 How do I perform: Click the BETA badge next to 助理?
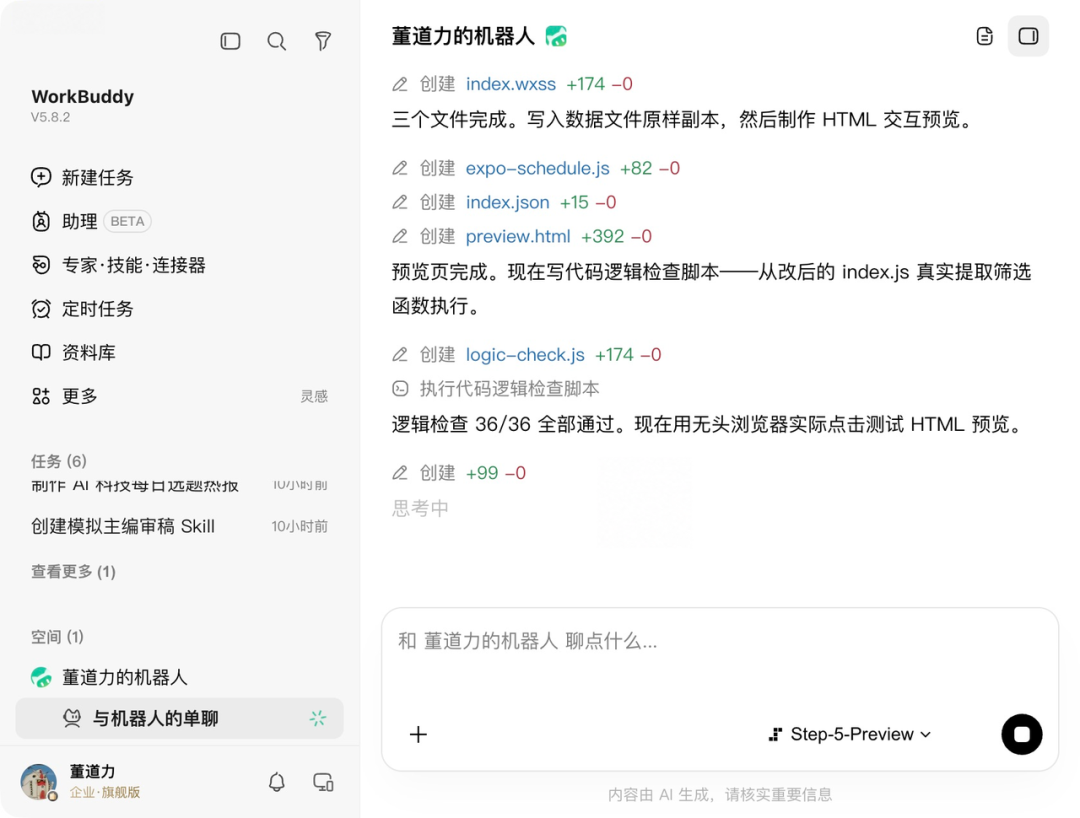click(127, 221)
